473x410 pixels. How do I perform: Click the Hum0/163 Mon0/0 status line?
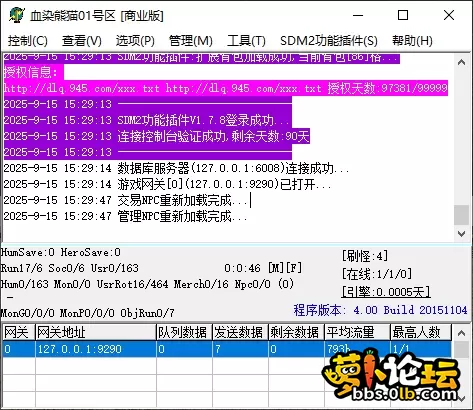pos(147,284)
